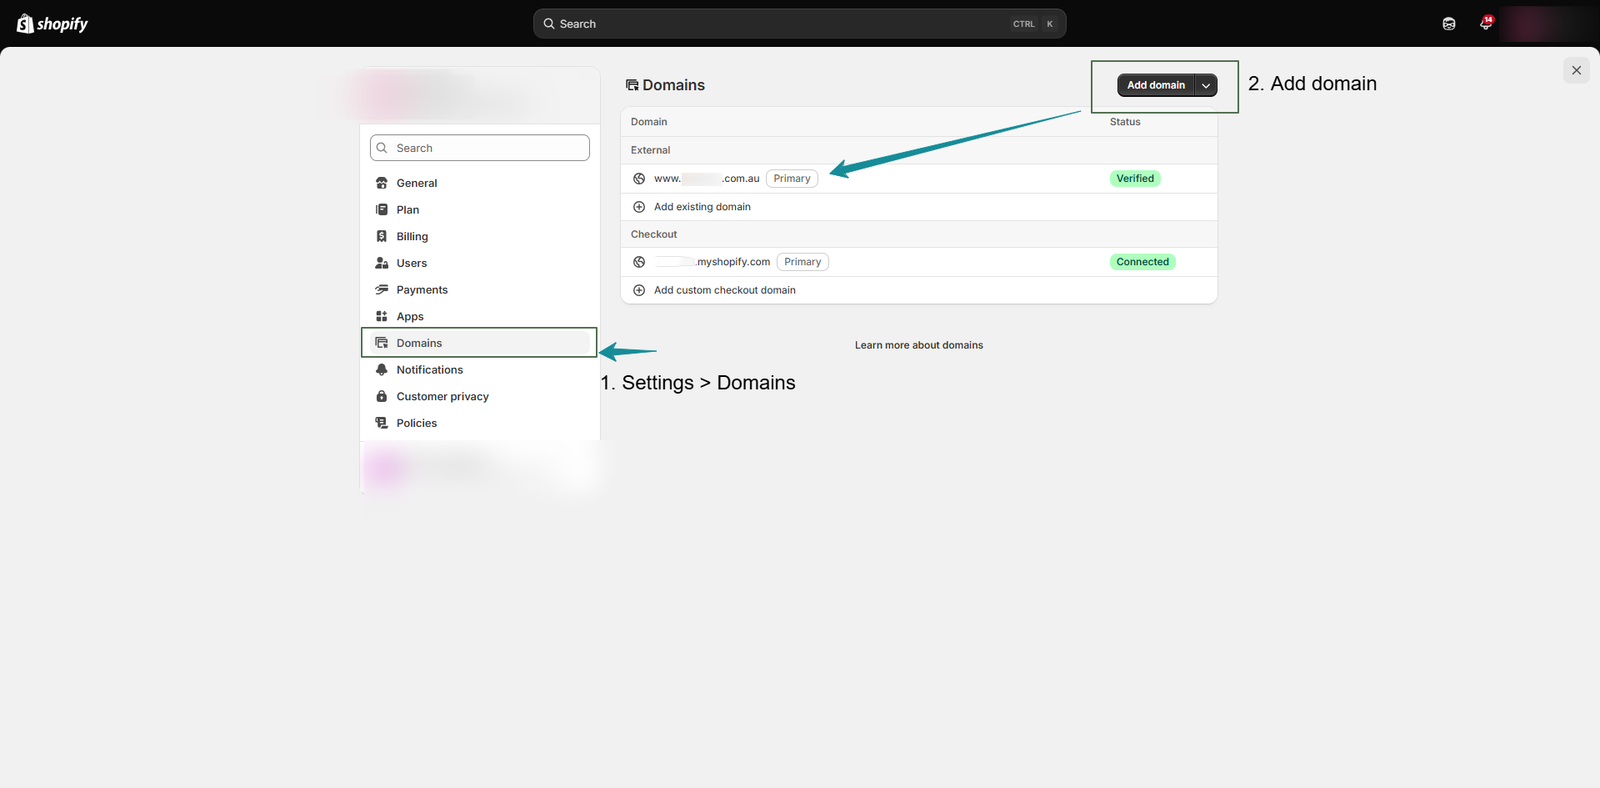Expand the Add domain dropdown arrow
Screen dimensions: 1600x788
1206,85
